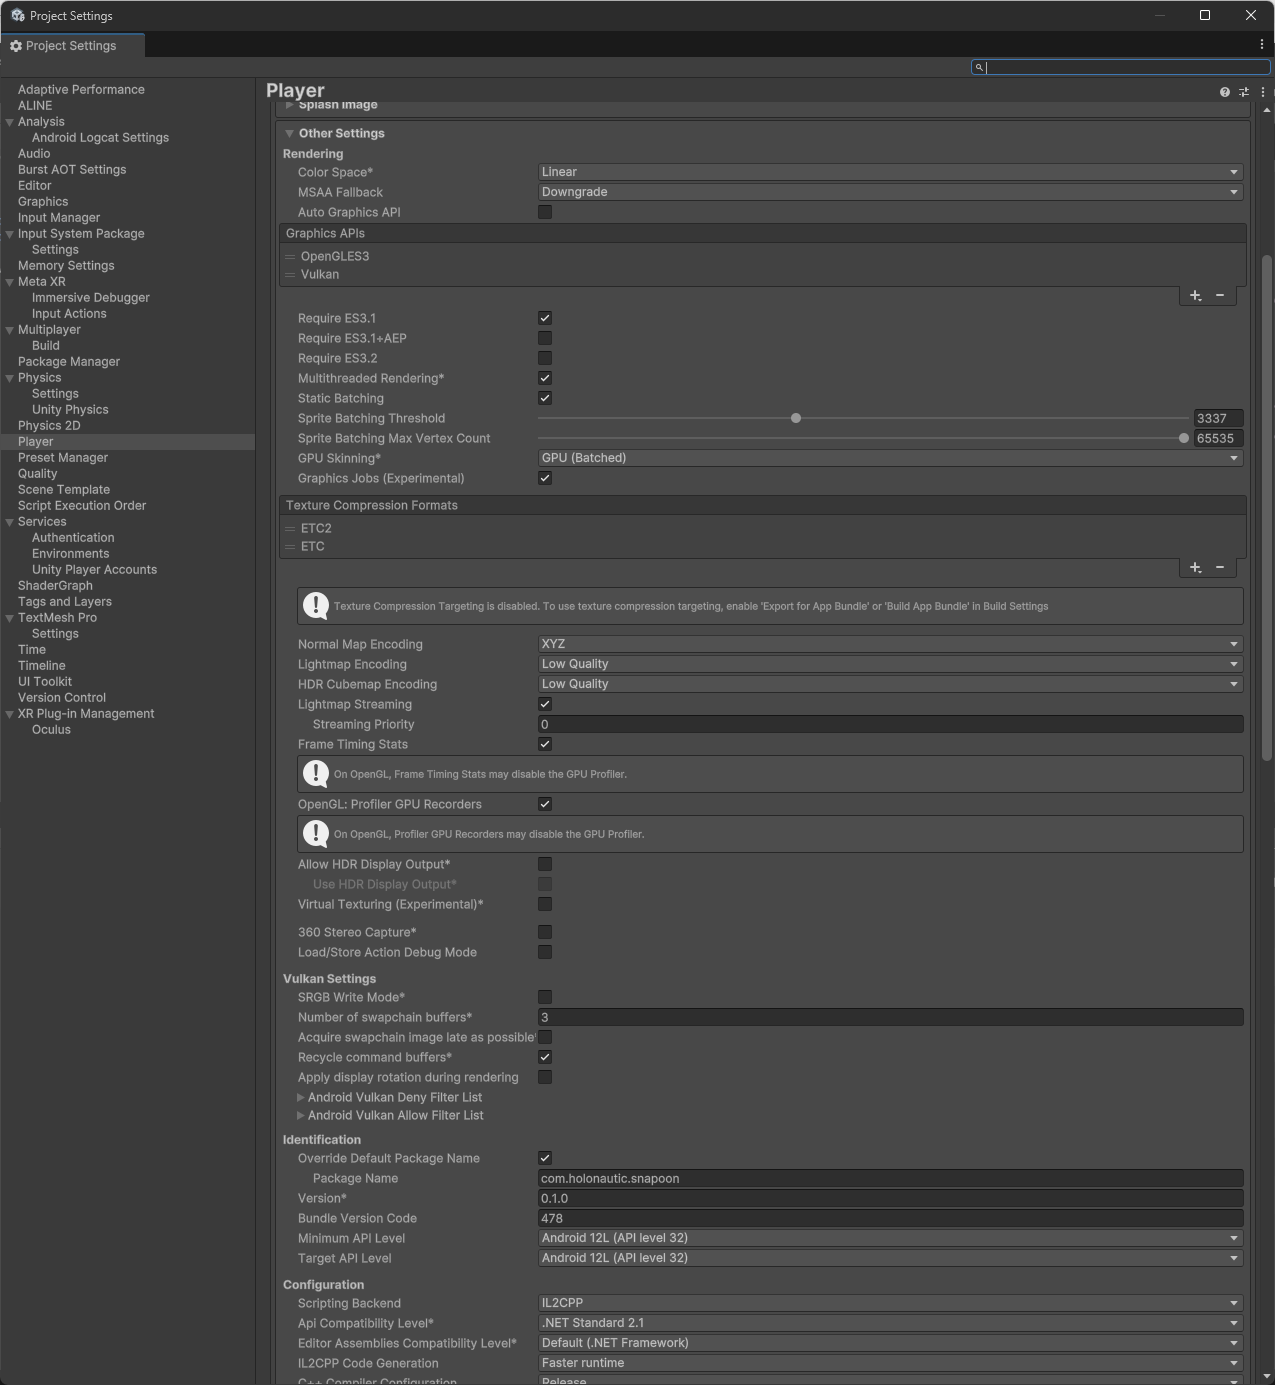This screenshot has width=1275, height=1385.
Task: Open the Player settings help icon
Action: pyautogui.click(x=1223, y=91)
